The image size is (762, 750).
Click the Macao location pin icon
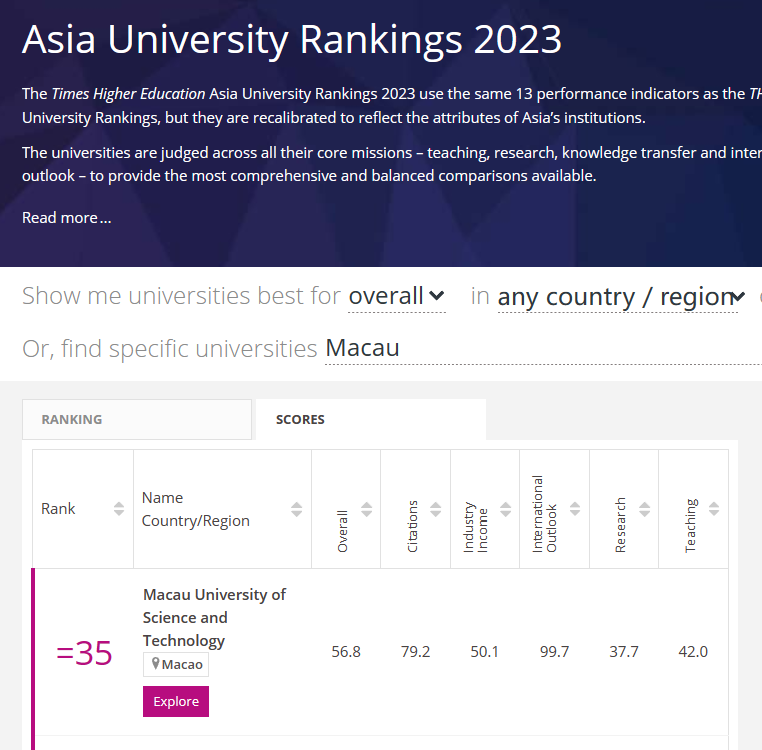tap(156, 663)
